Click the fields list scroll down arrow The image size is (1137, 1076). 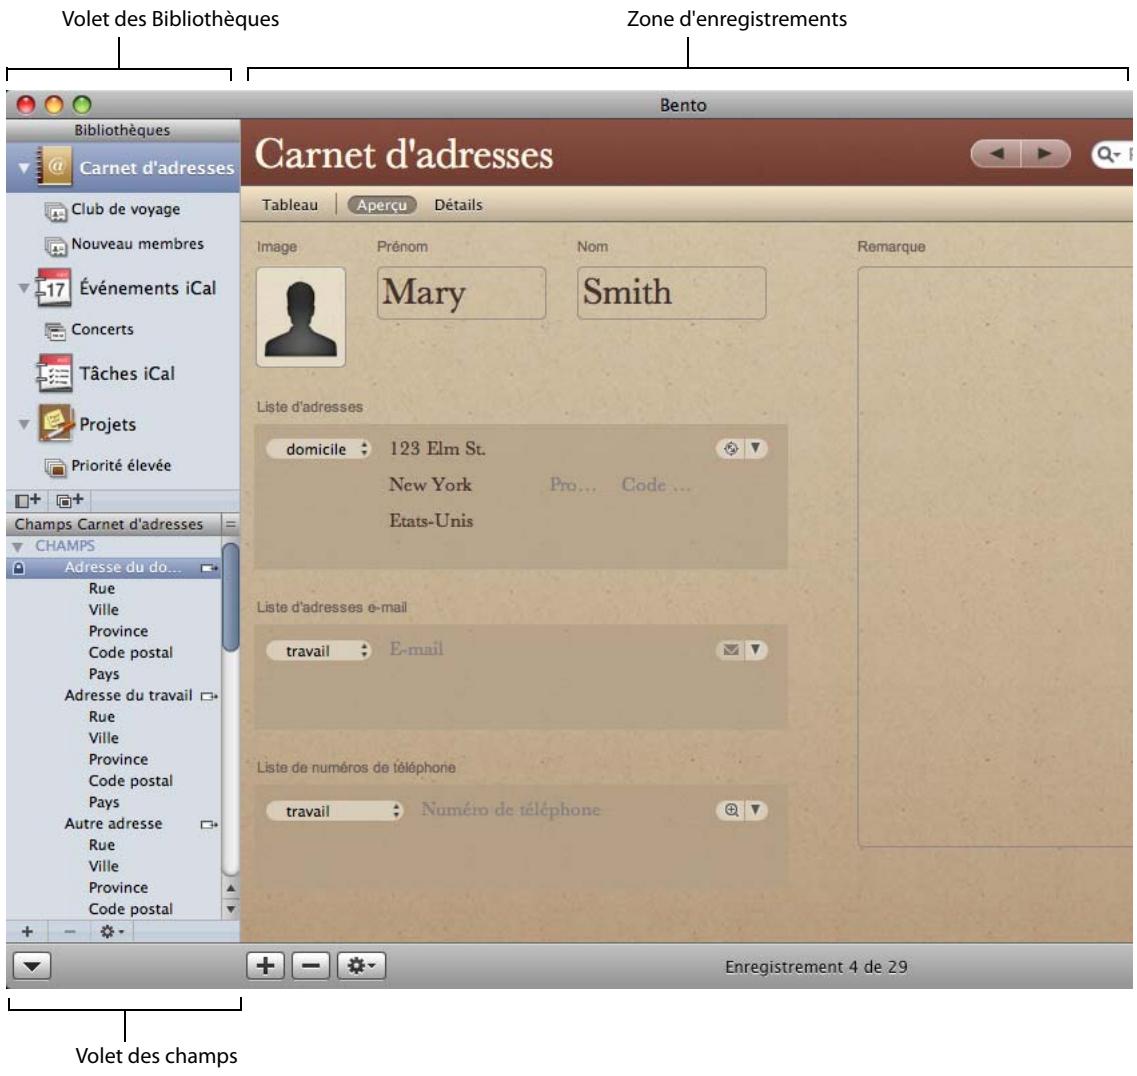(231, 909)
